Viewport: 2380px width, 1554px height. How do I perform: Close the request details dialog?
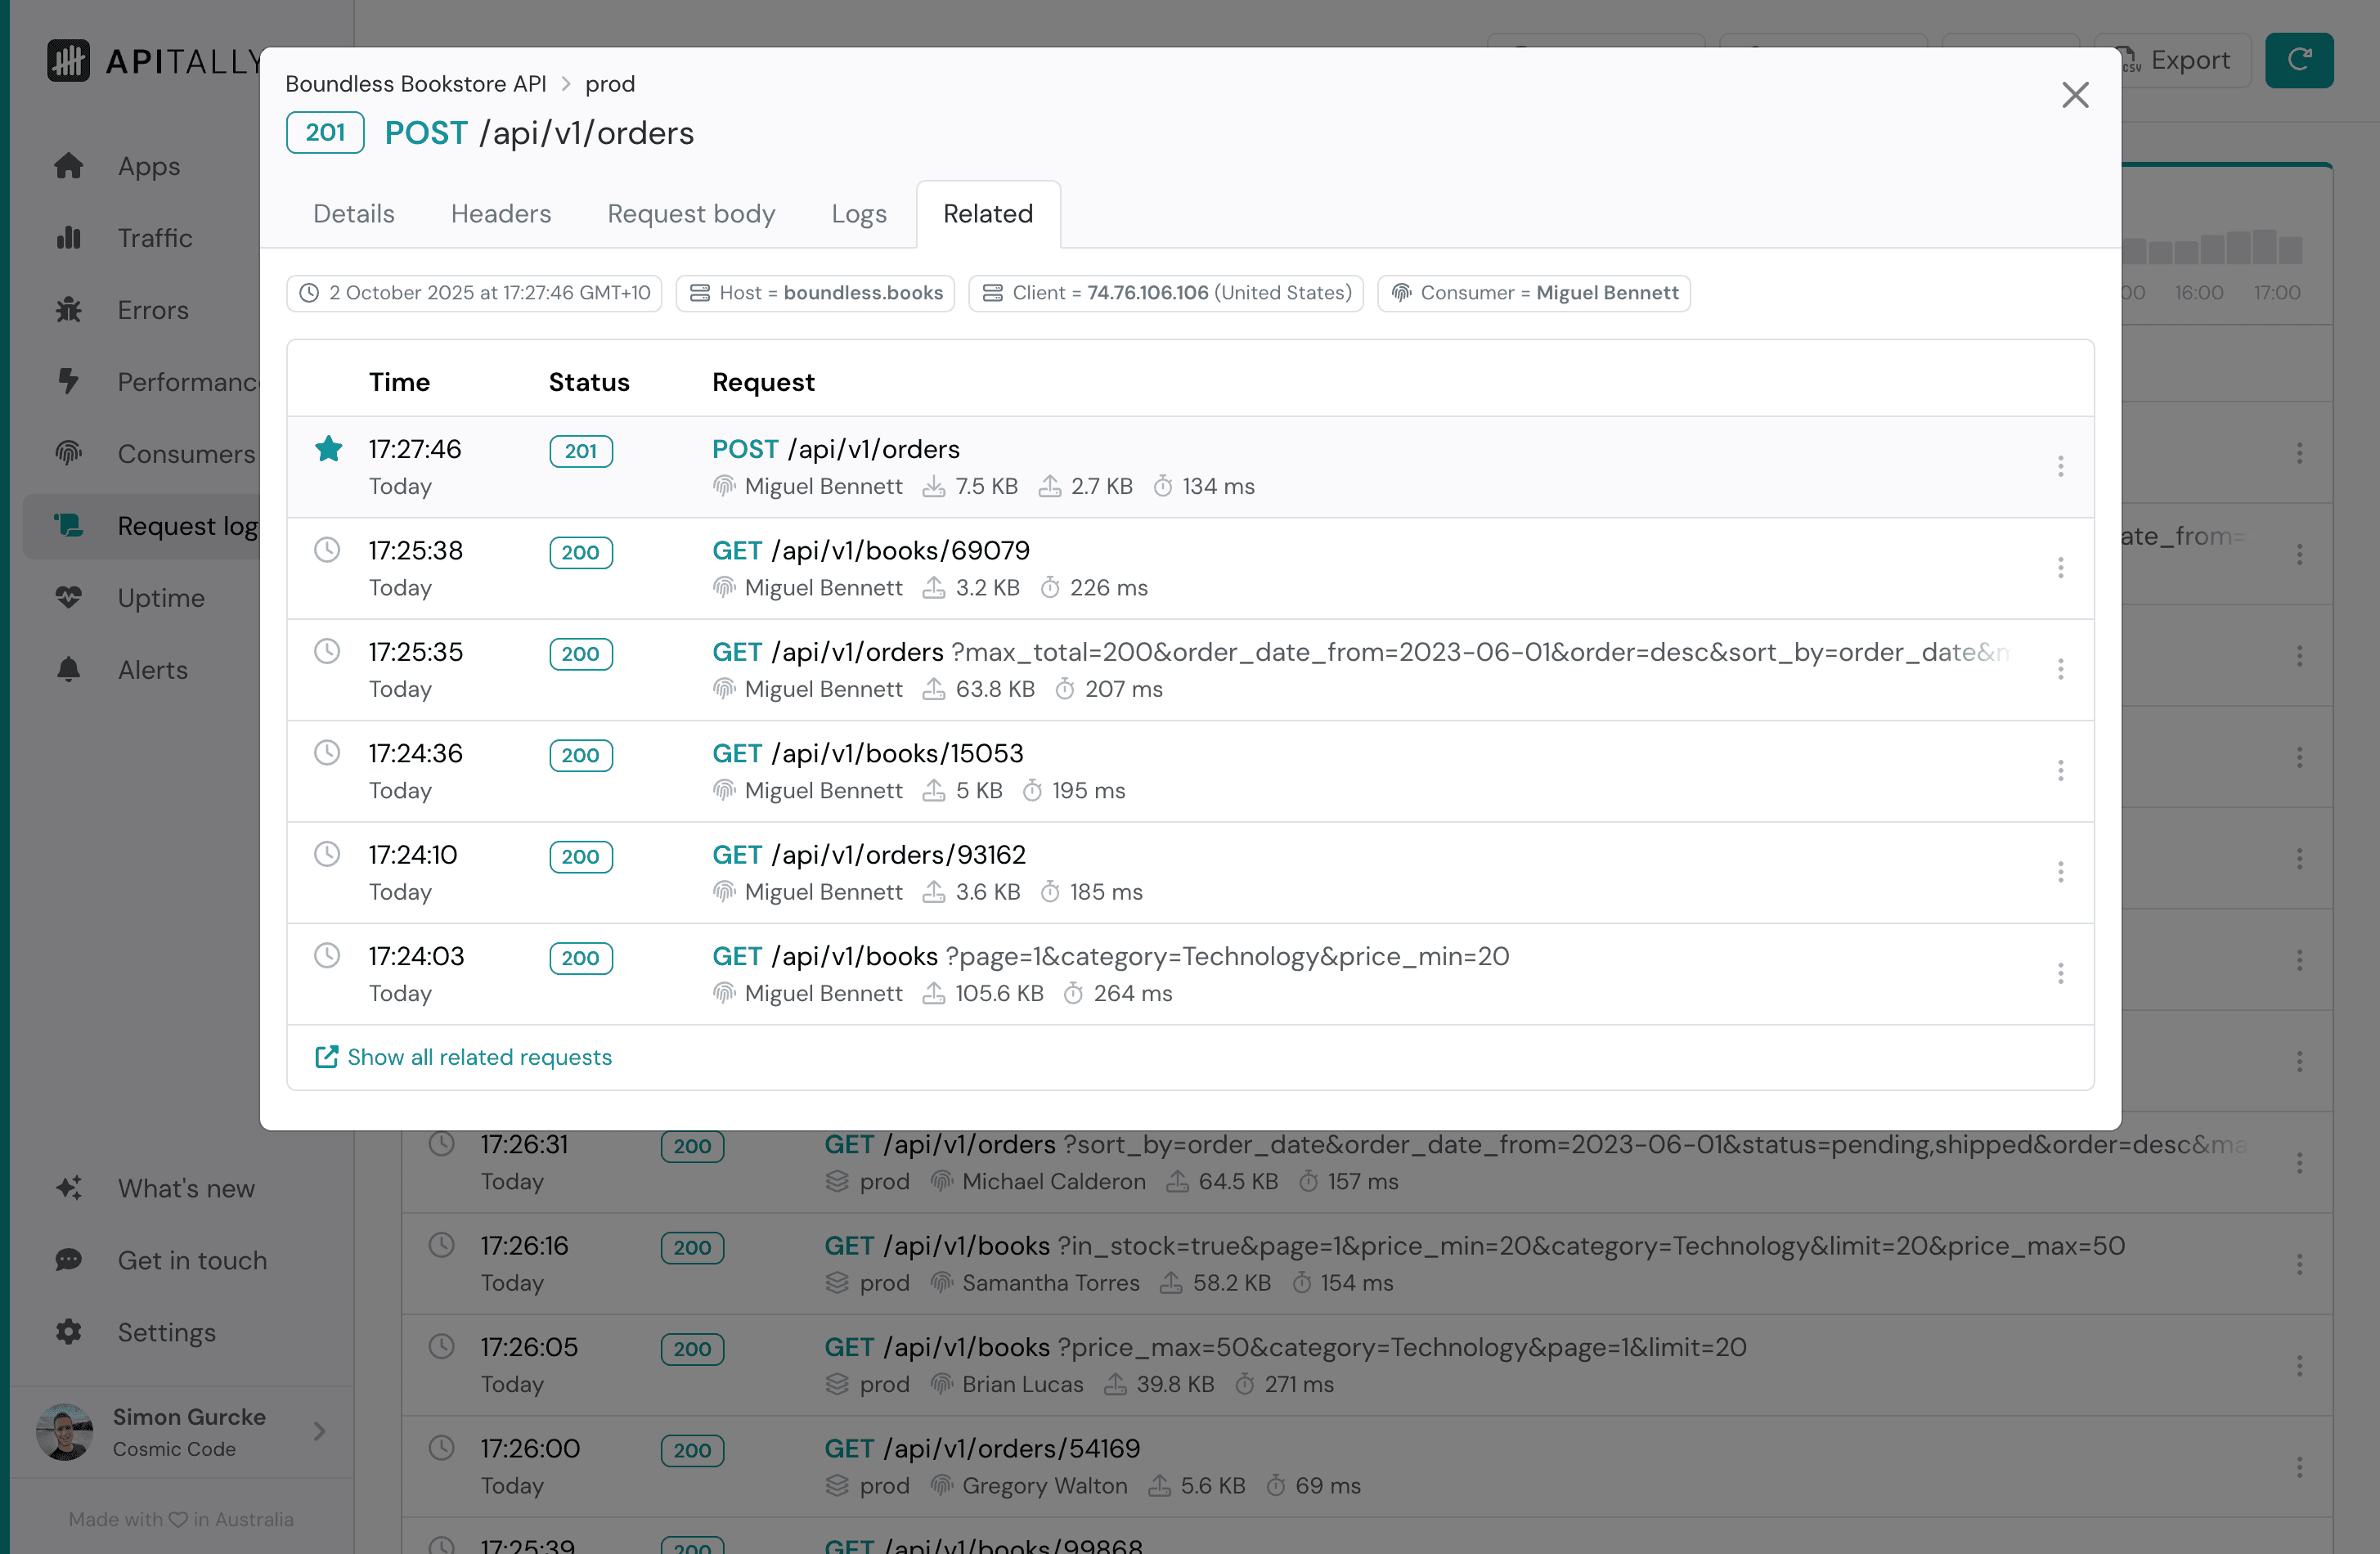(2075, 95)
